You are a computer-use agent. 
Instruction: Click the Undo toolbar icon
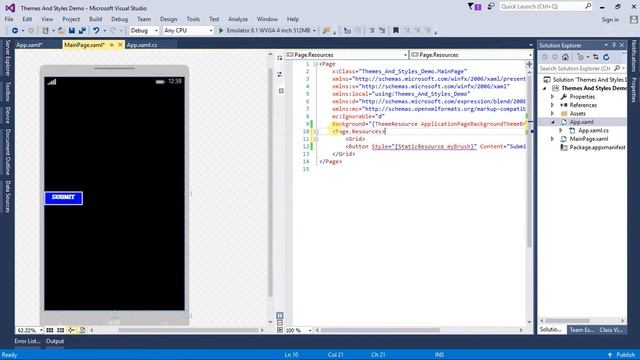[x=96, y=31]
